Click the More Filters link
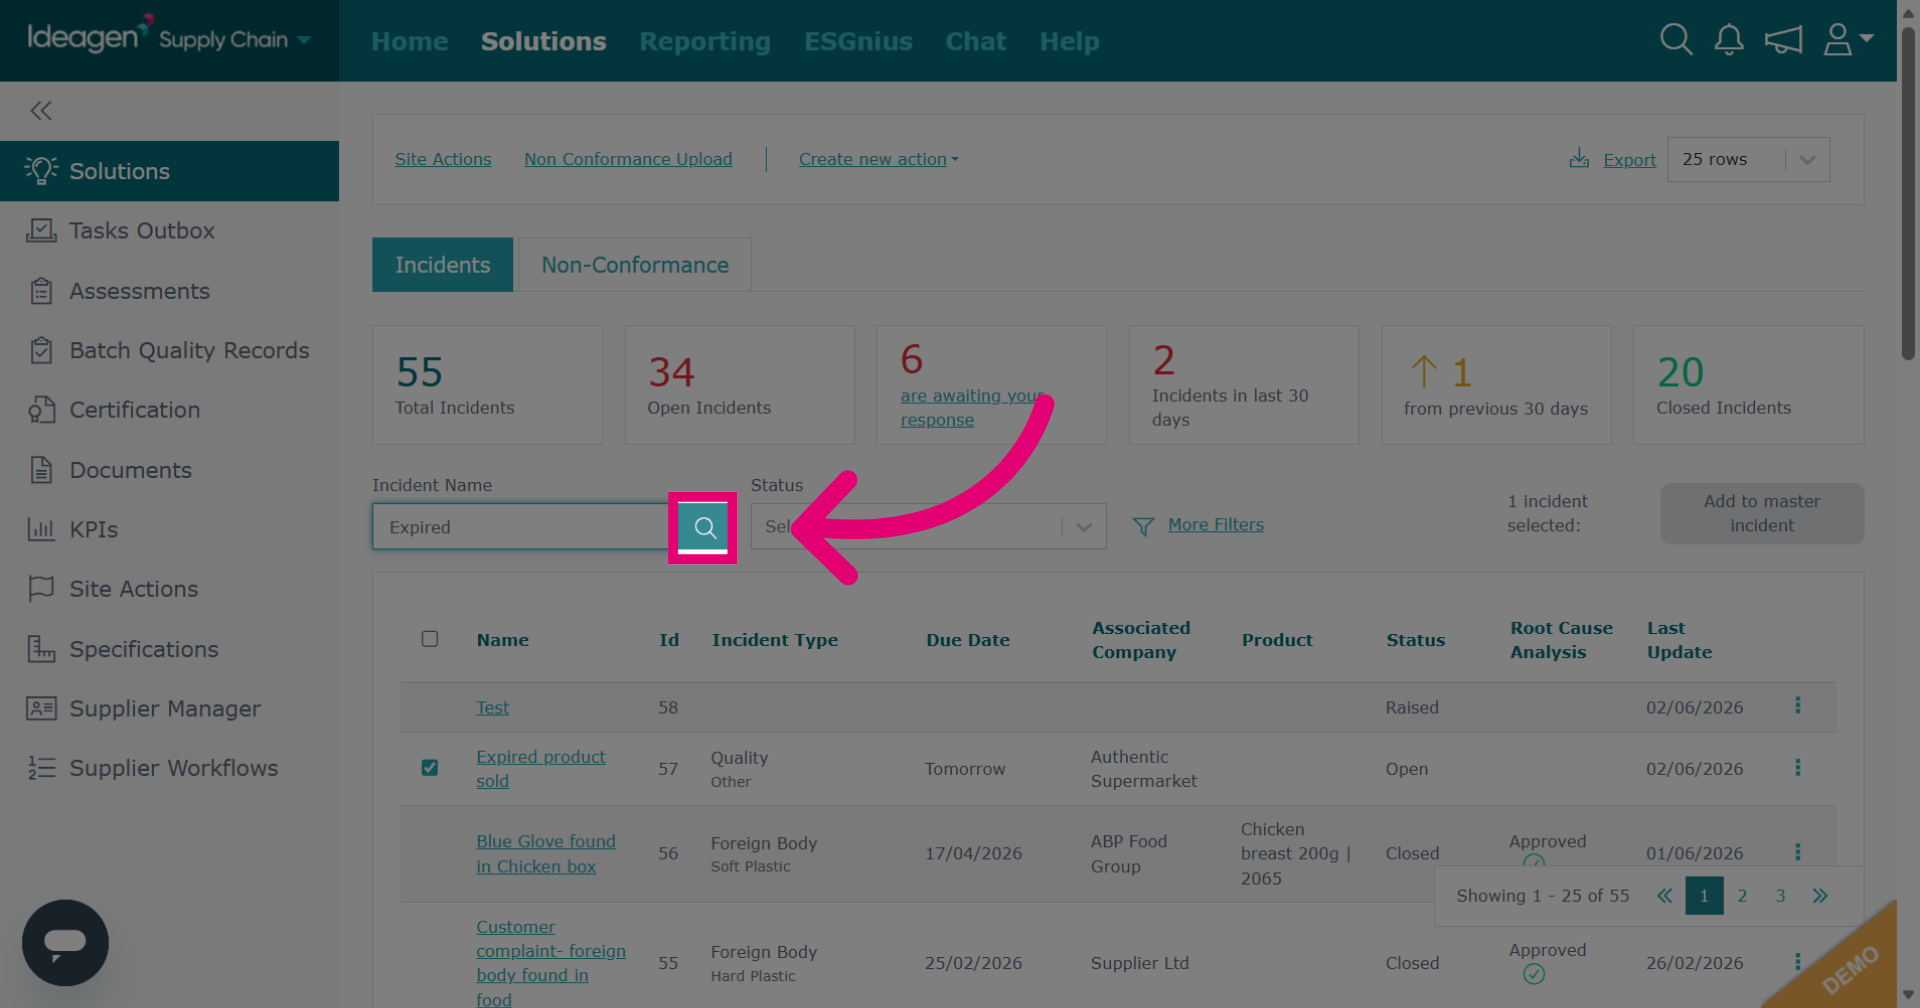 click(1215, 525)
